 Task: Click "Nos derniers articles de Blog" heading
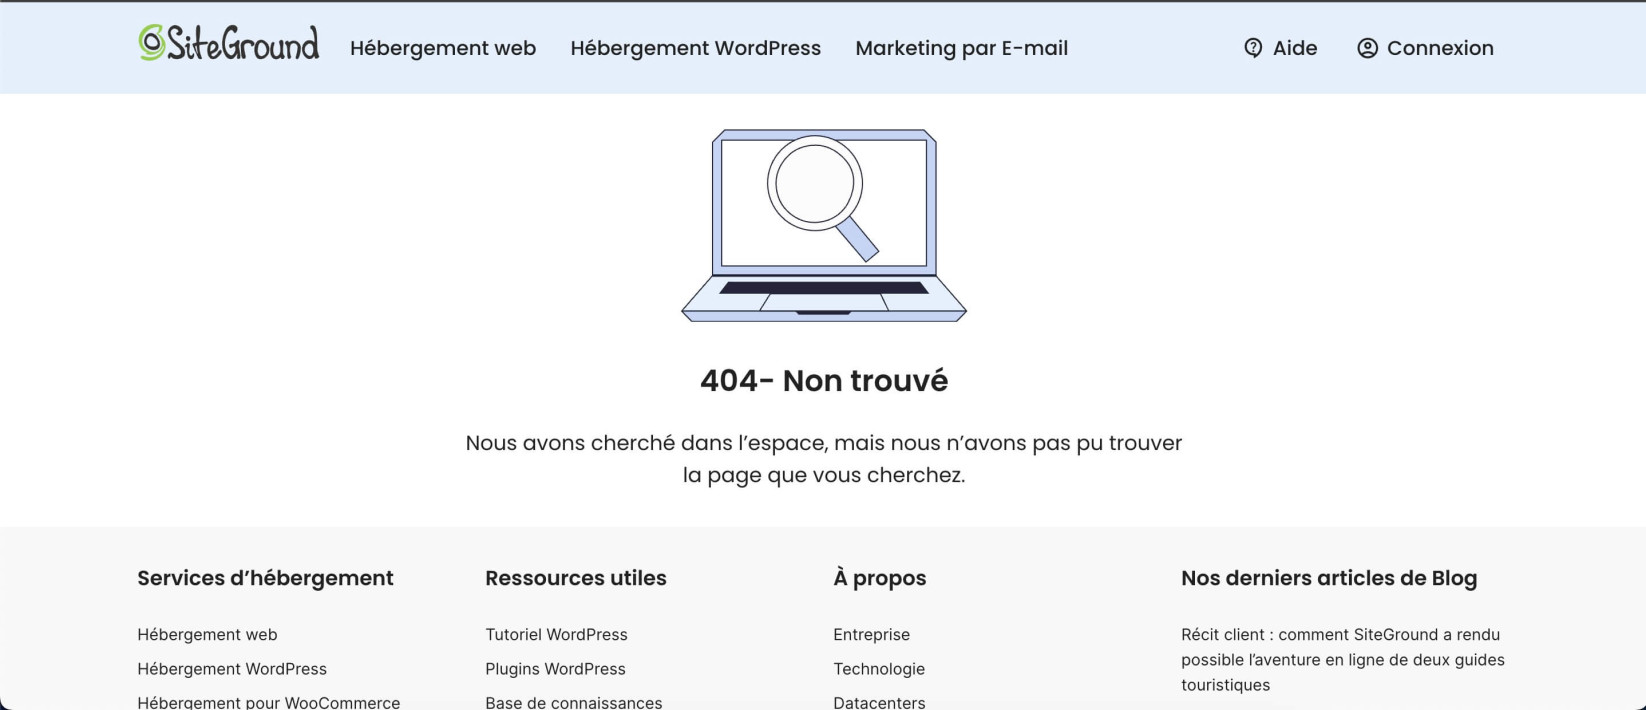(1329, 578)
